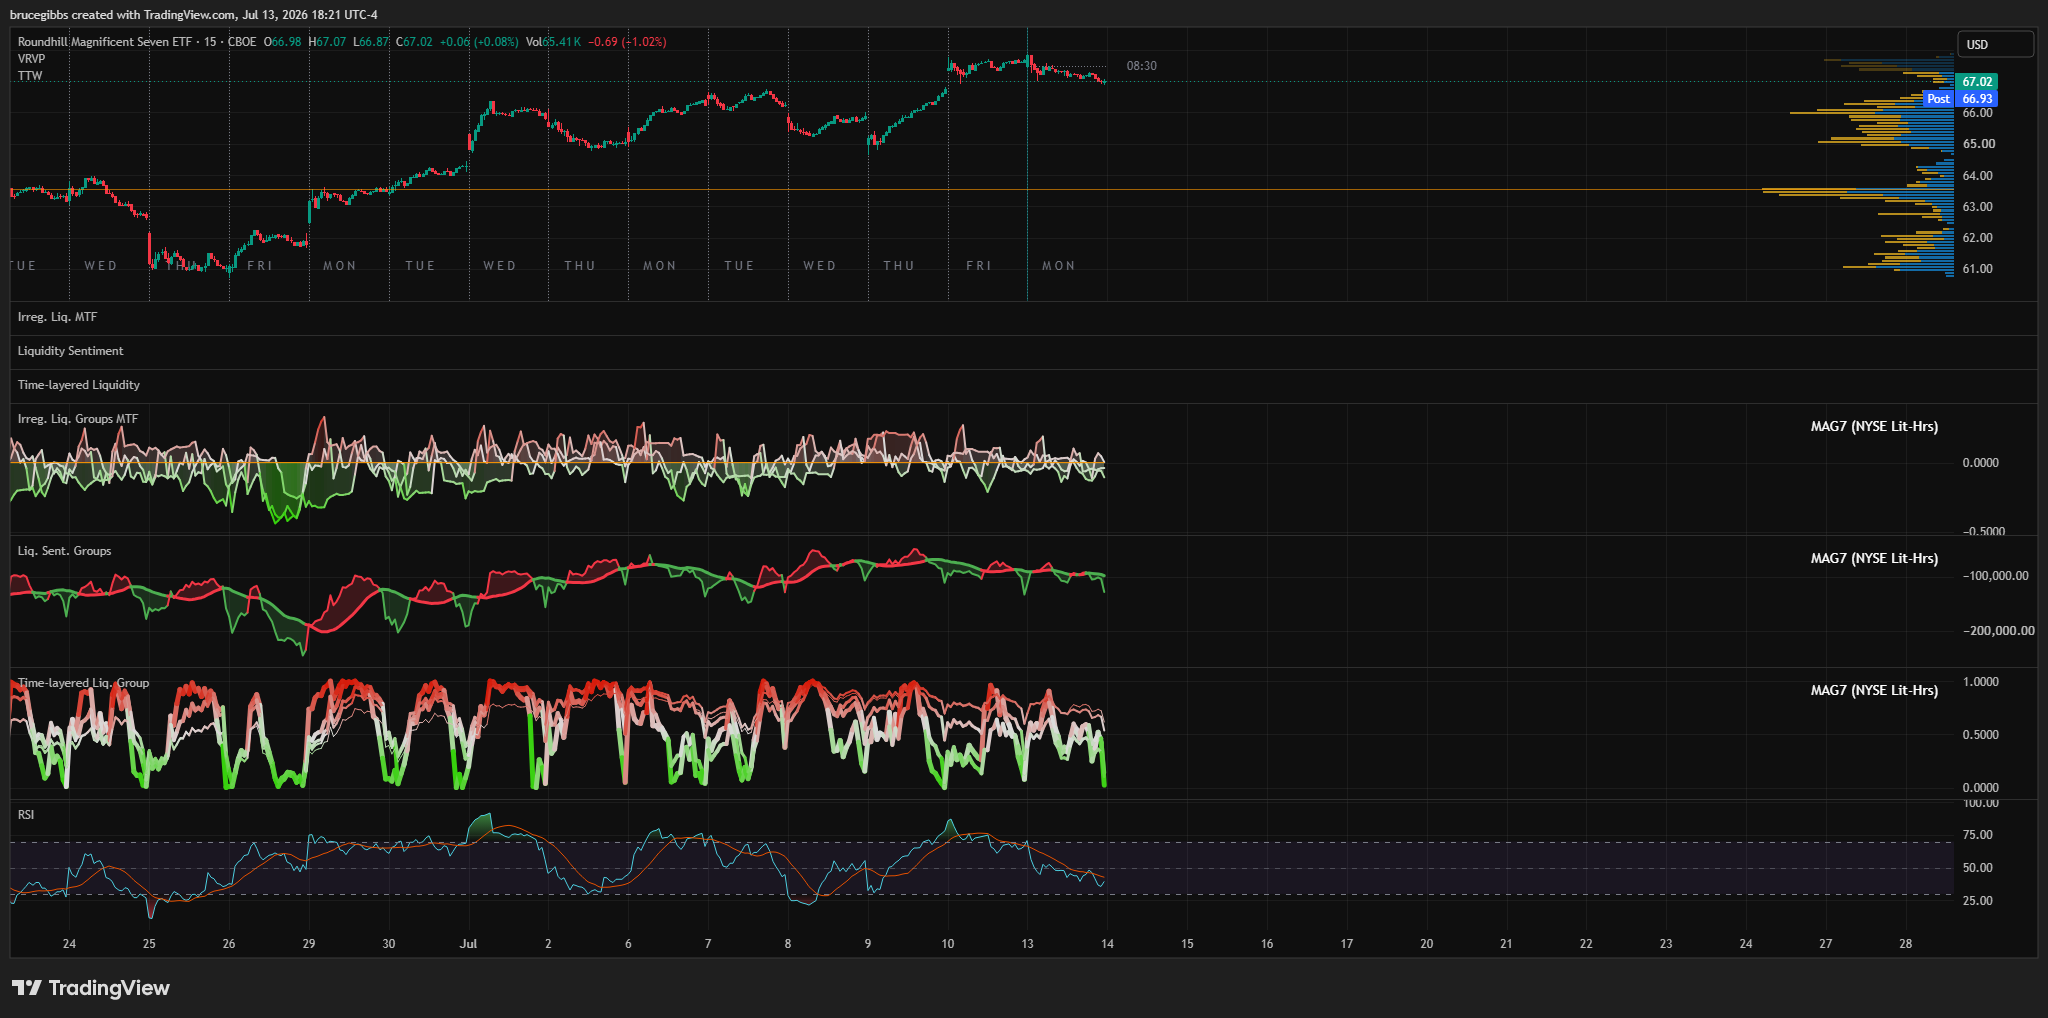
Task: Click MAG7 (NYSE Lit-Hrs) in Irreg. Liq. Groups pane
Action: pyautogui.click(x=1874, y=427)
